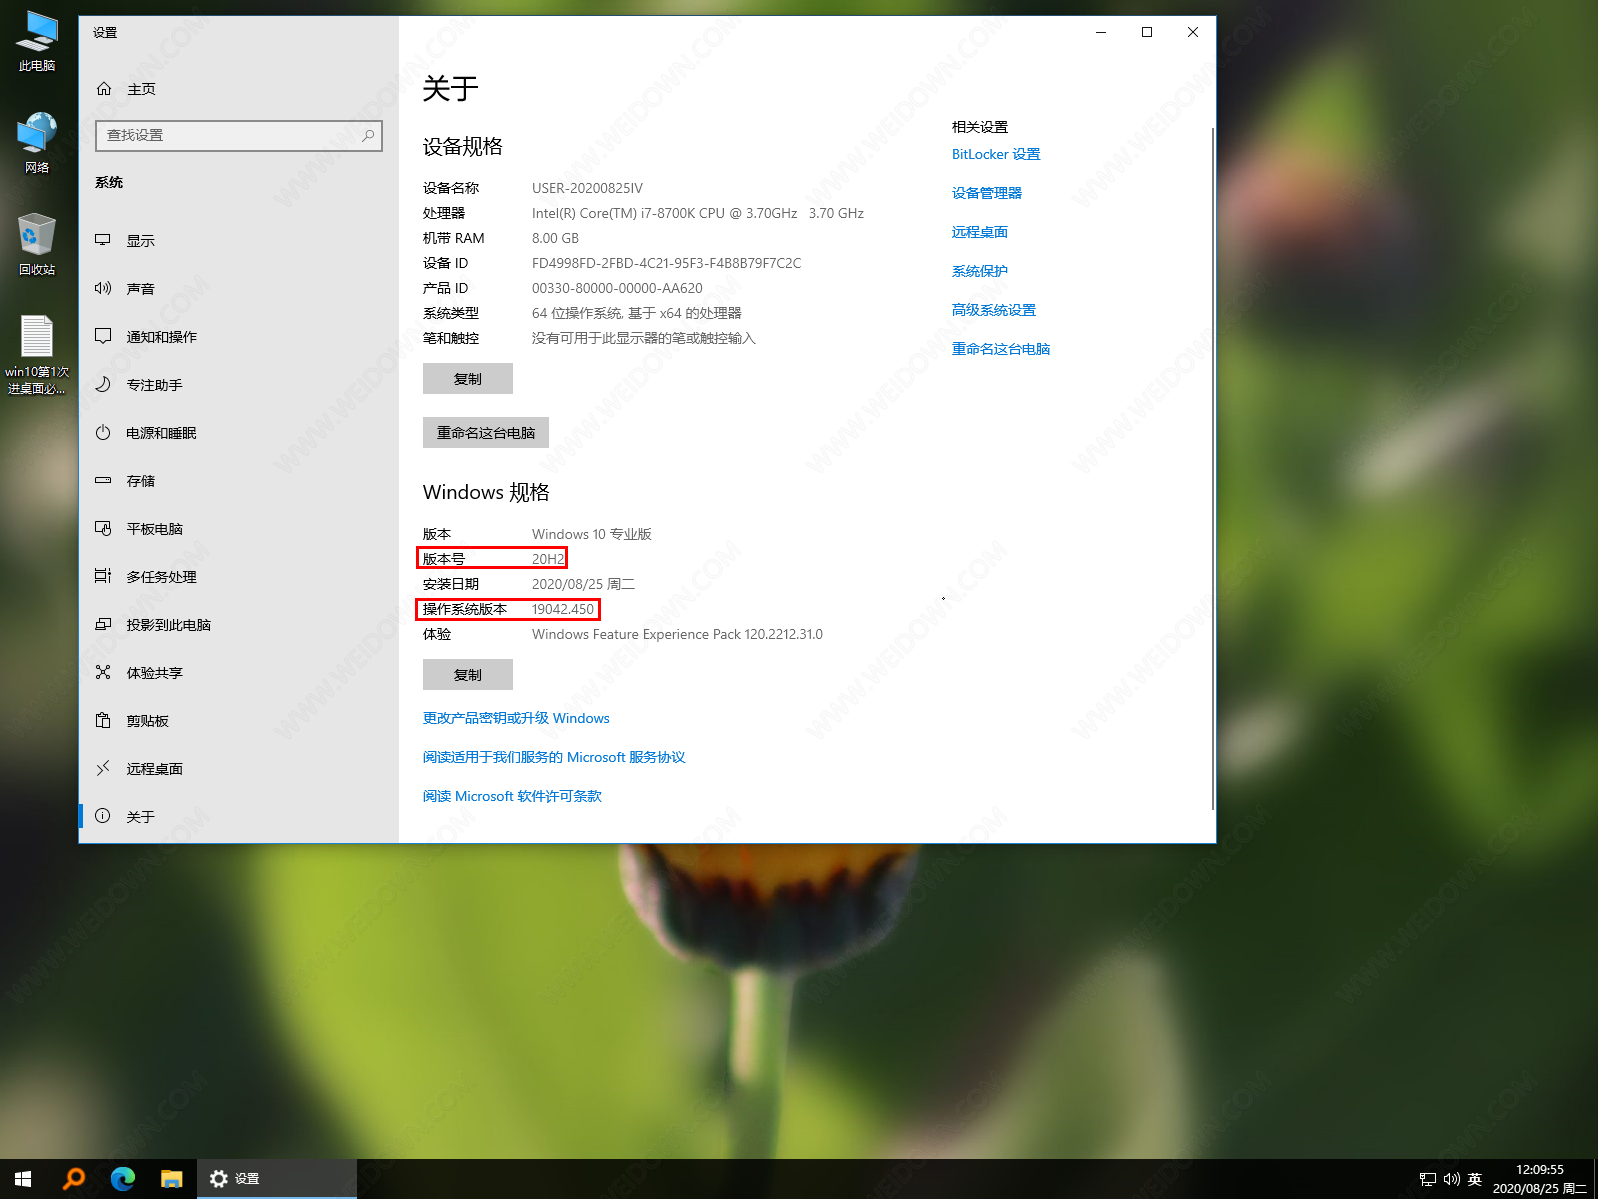
Task: Select 回收站 recycle bin icon
Action: [x=37, y=245]
